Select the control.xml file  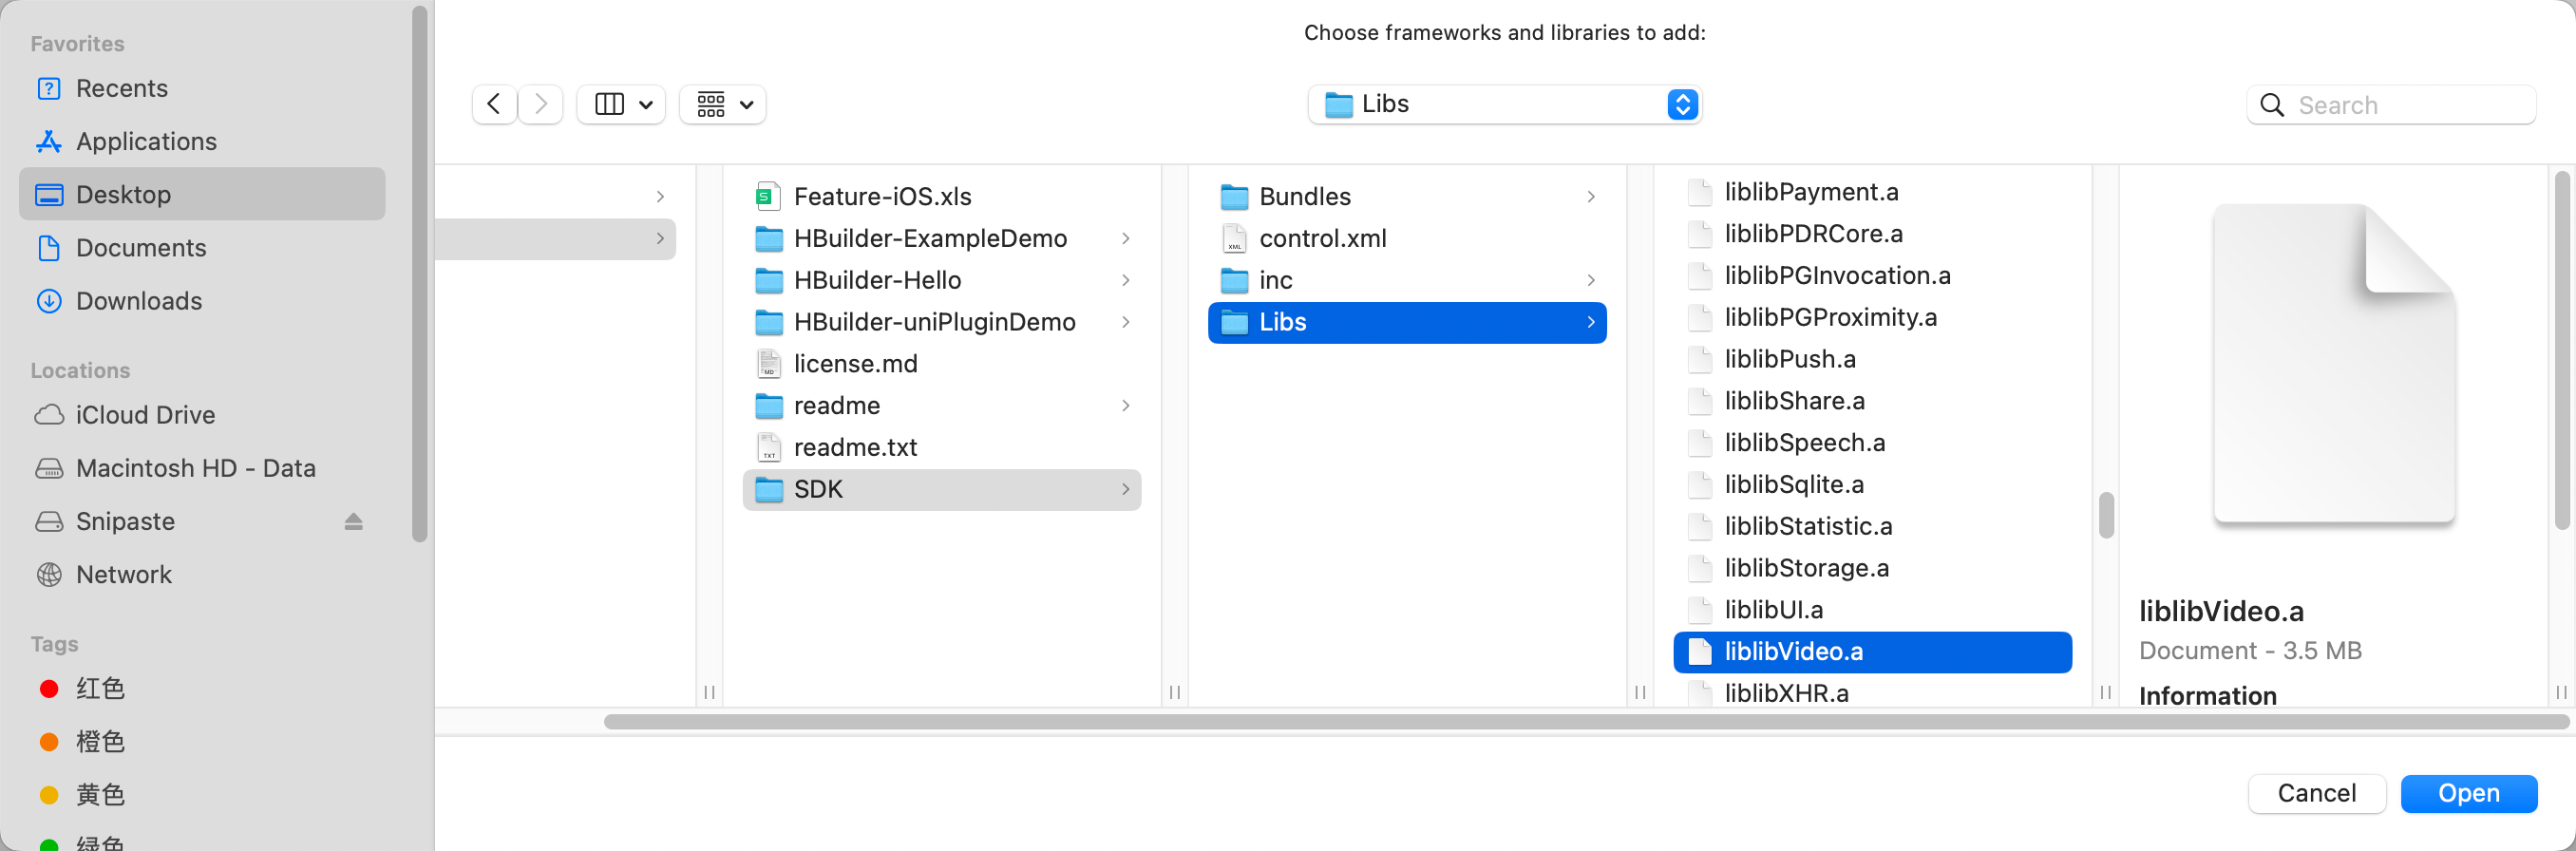tap(1322, 238)
